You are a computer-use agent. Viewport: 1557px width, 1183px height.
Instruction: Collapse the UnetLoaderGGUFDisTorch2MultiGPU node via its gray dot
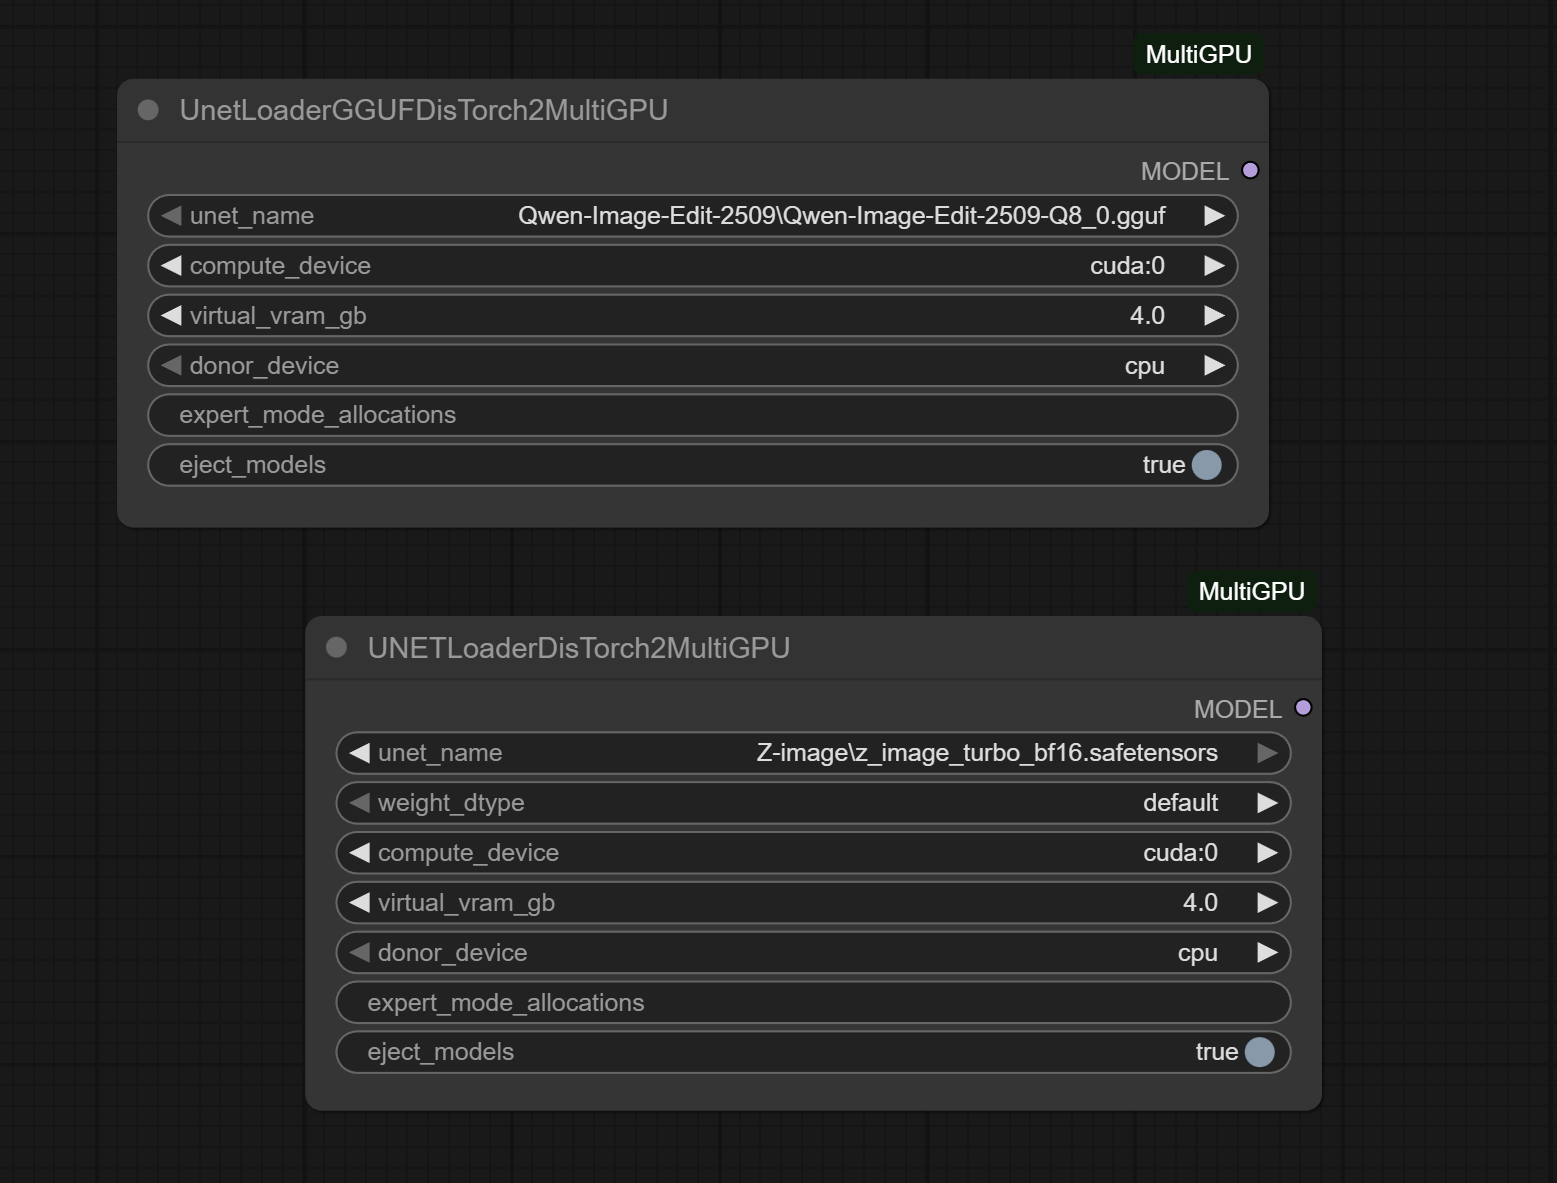point(148,110)
